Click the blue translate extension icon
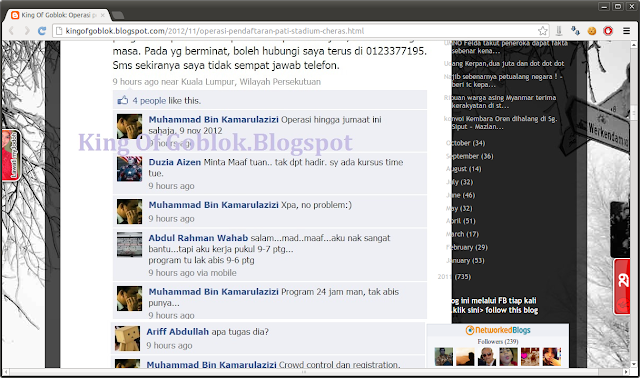The image size is (640, 378). click(576, 31)
